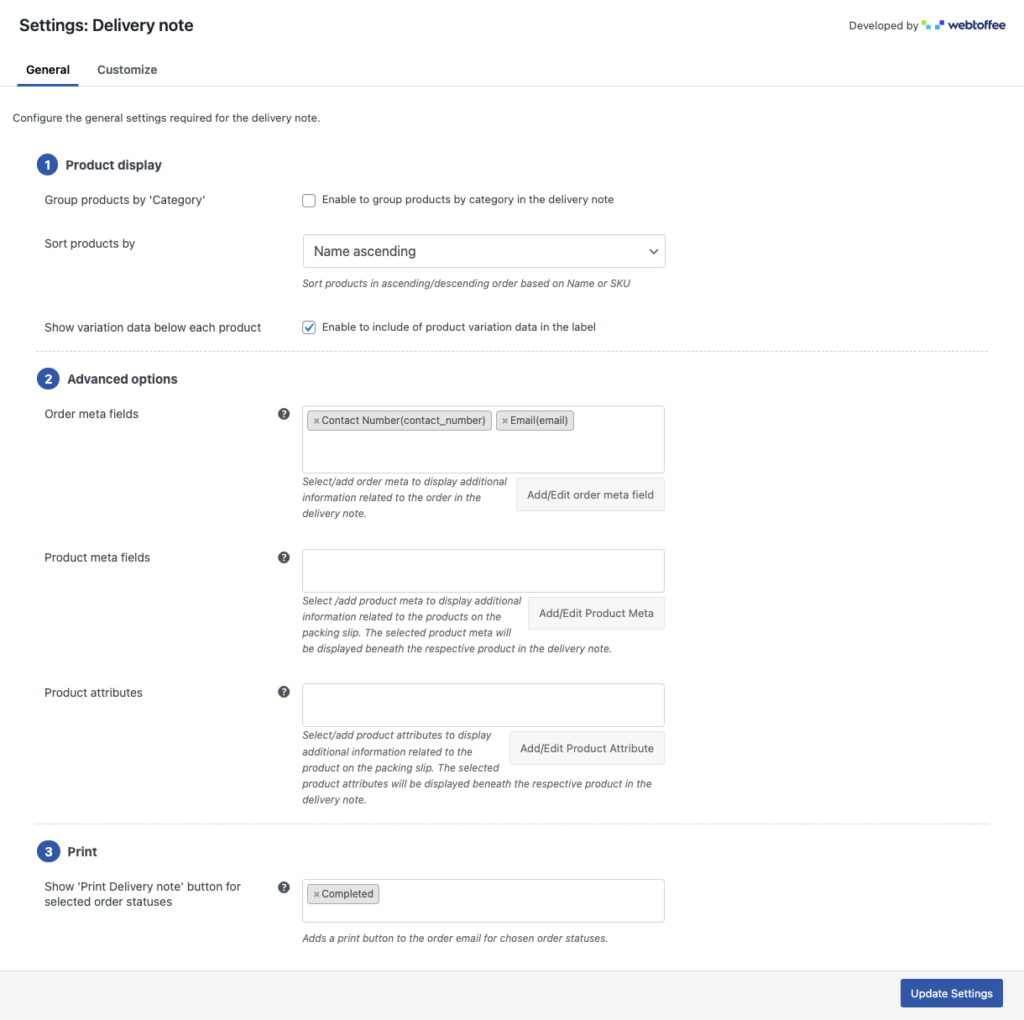The height and width of the screenshot is (1020, 1024).
Task: Click the help icon beside Order meta fields
Action: coord(284,414)
